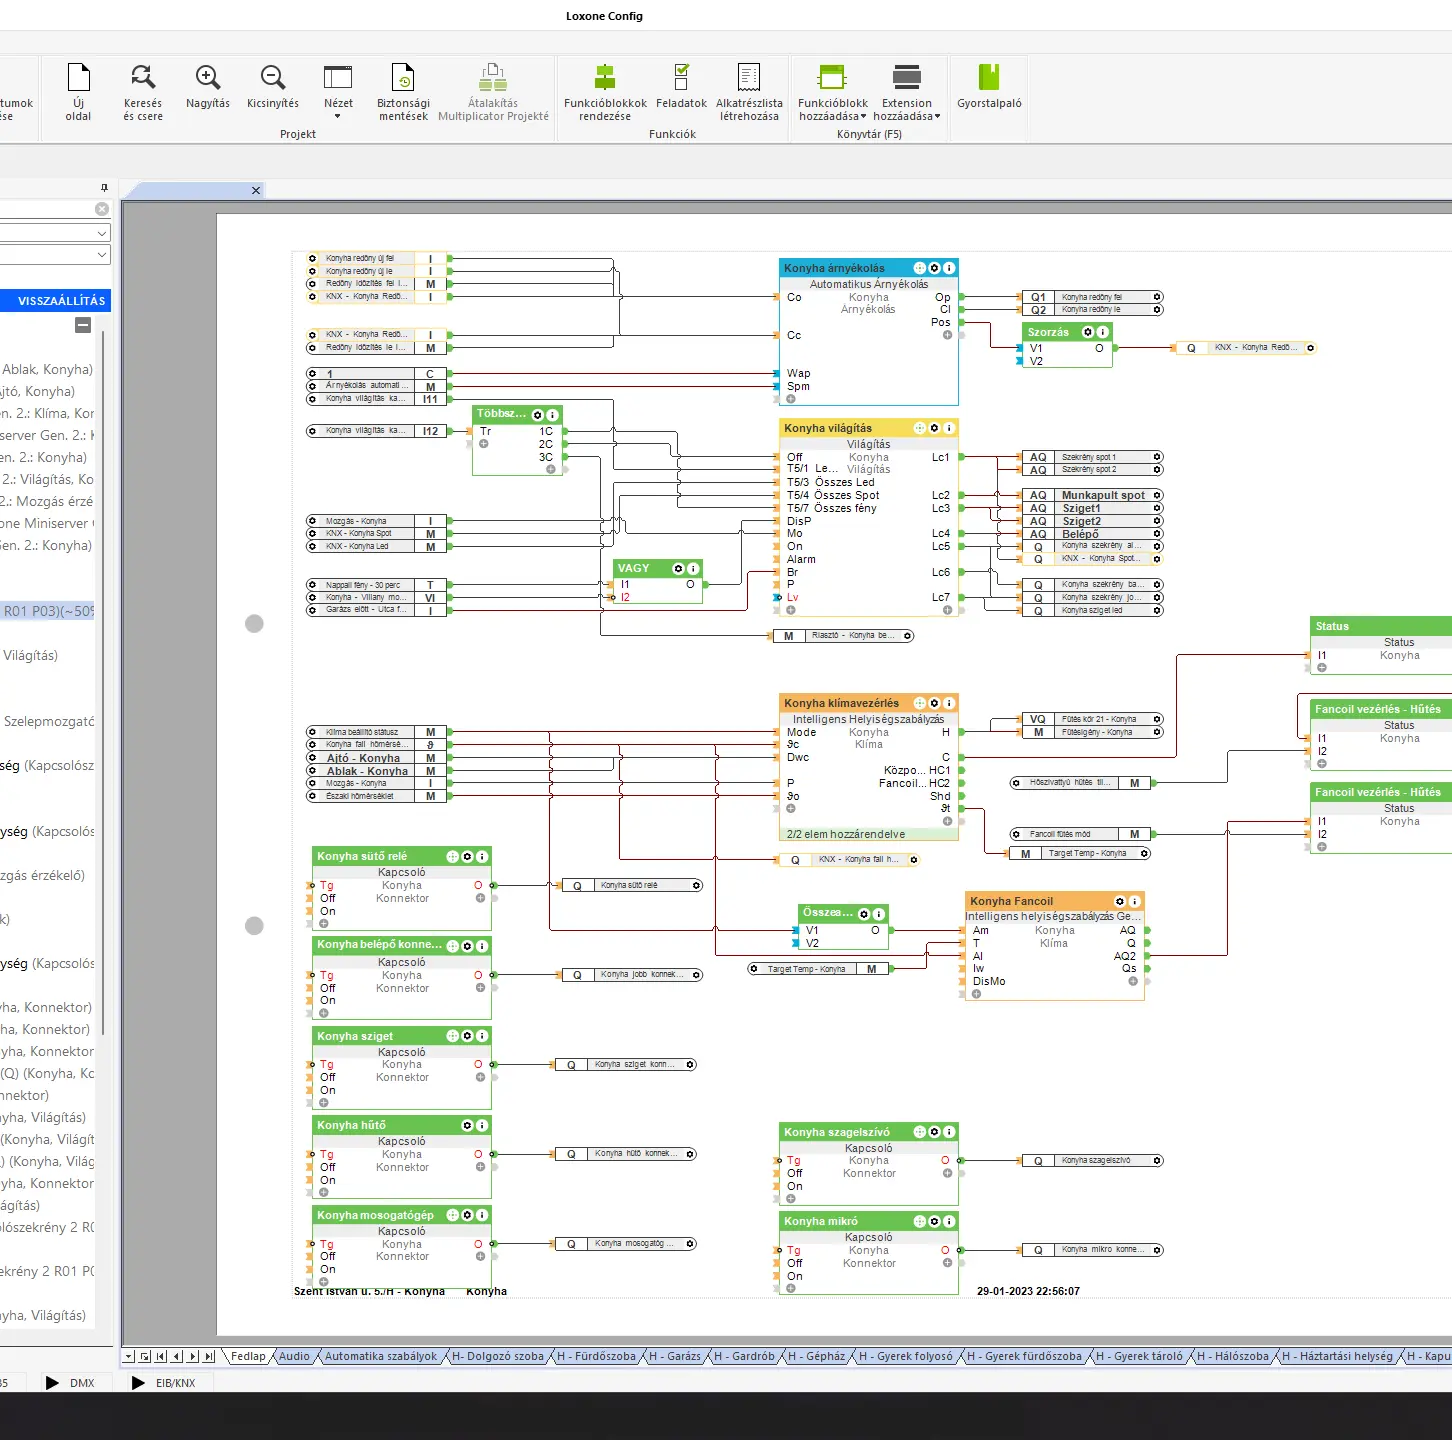Open the H - Garázs sheet tab
This screenshot has height=1440, width=1452.
pos(675,1357)
